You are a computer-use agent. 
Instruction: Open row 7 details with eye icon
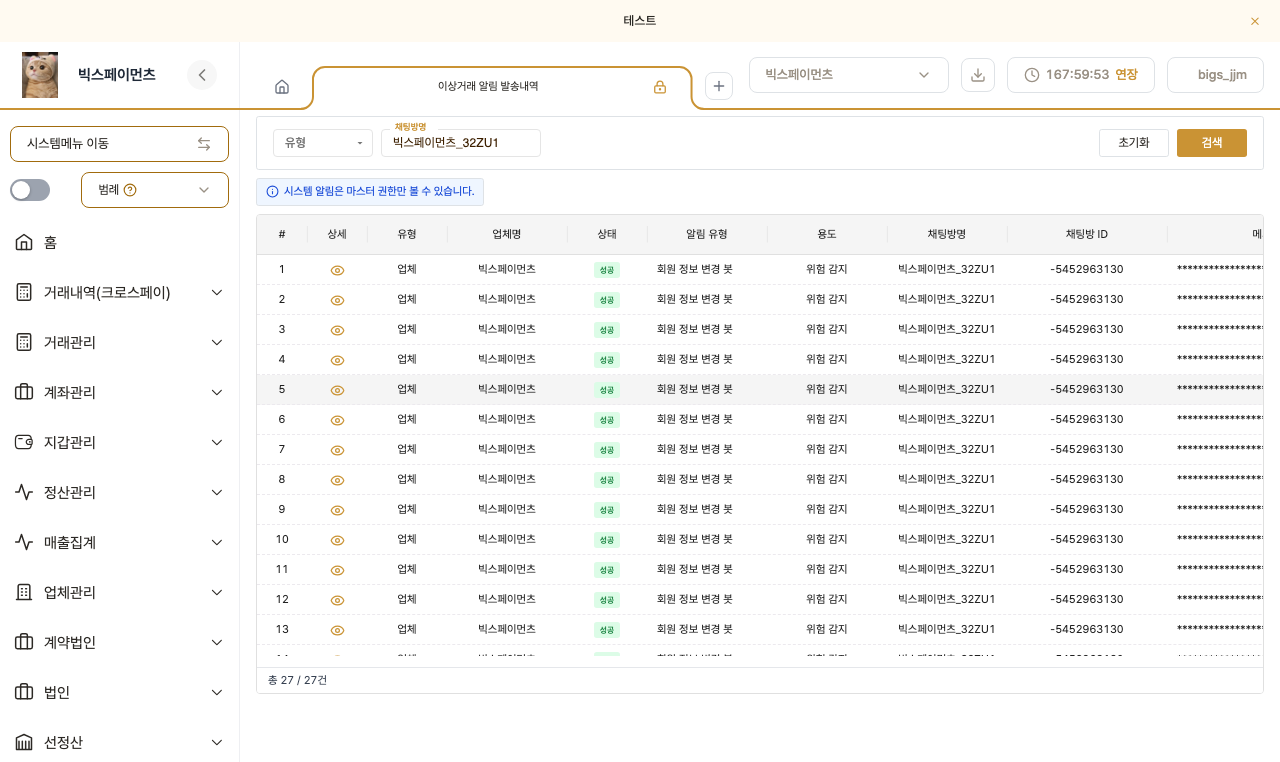tap(337, 450)
